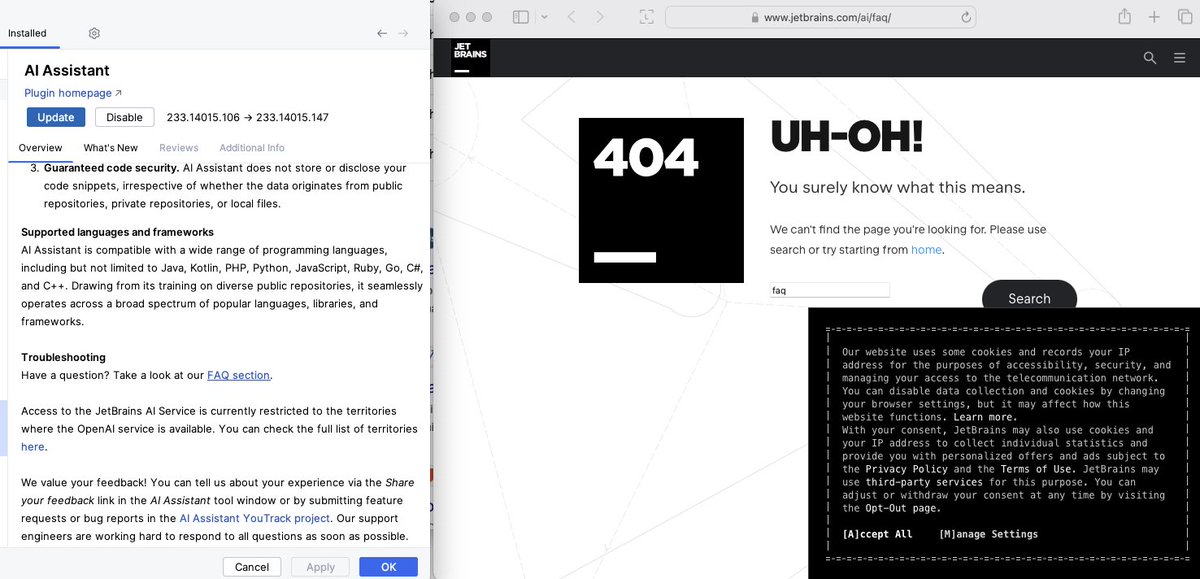Click 'Learn more.' in cookie notice
The height and width of the screenshot is (579, 1200).
pos(985,417)
